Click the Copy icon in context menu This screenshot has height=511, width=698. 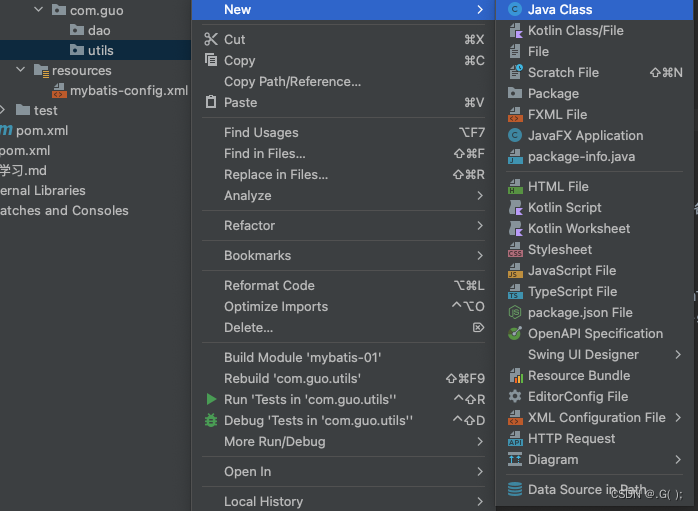[x=211, y=60]
